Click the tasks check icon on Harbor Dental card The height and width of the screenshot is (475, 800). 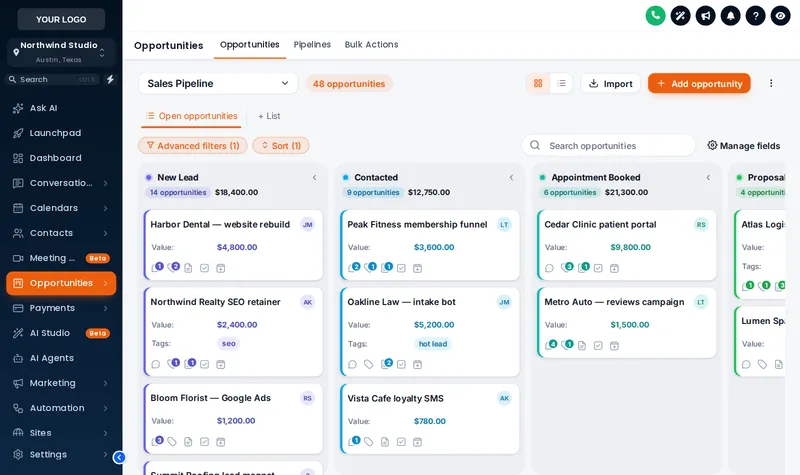click(205, 268)
